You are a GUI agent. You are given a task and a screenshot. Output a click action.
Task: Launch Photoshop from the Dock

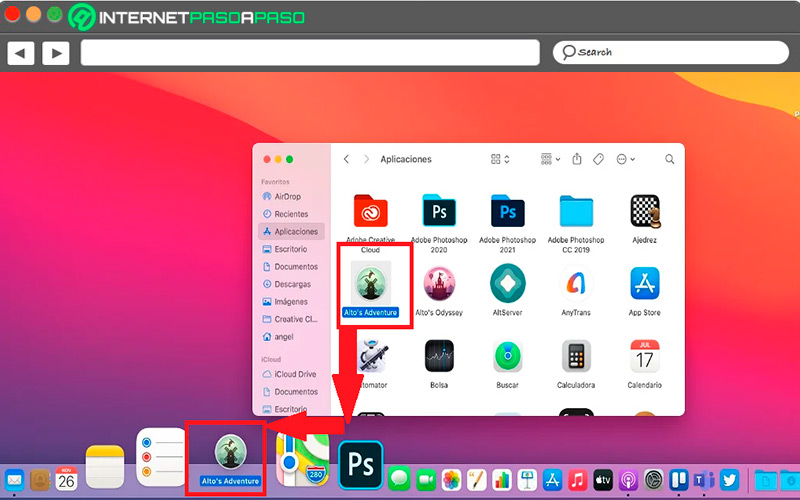pos(360,465)
